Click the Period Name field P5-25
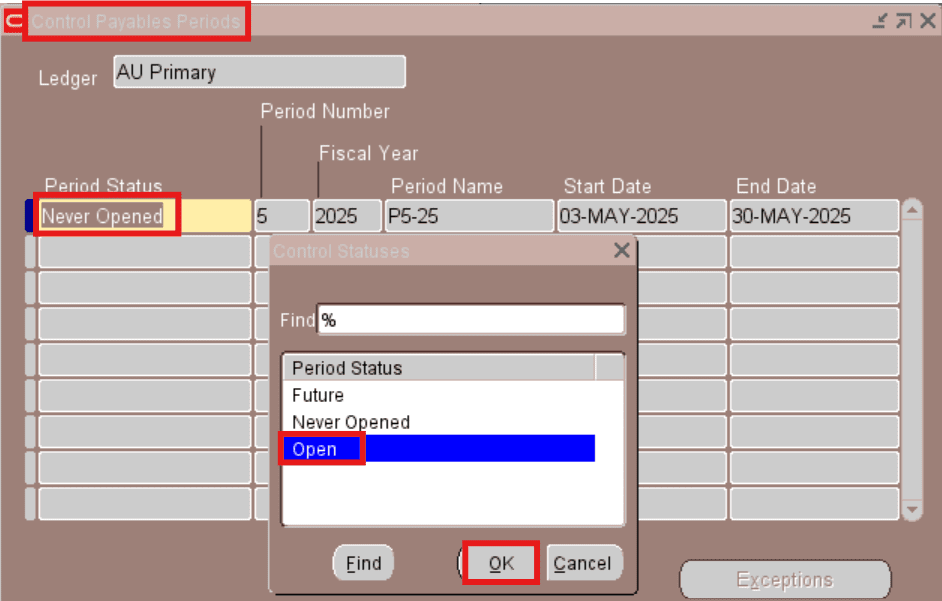The height and width of the screenshot is (601, 942). coord(469,216)
